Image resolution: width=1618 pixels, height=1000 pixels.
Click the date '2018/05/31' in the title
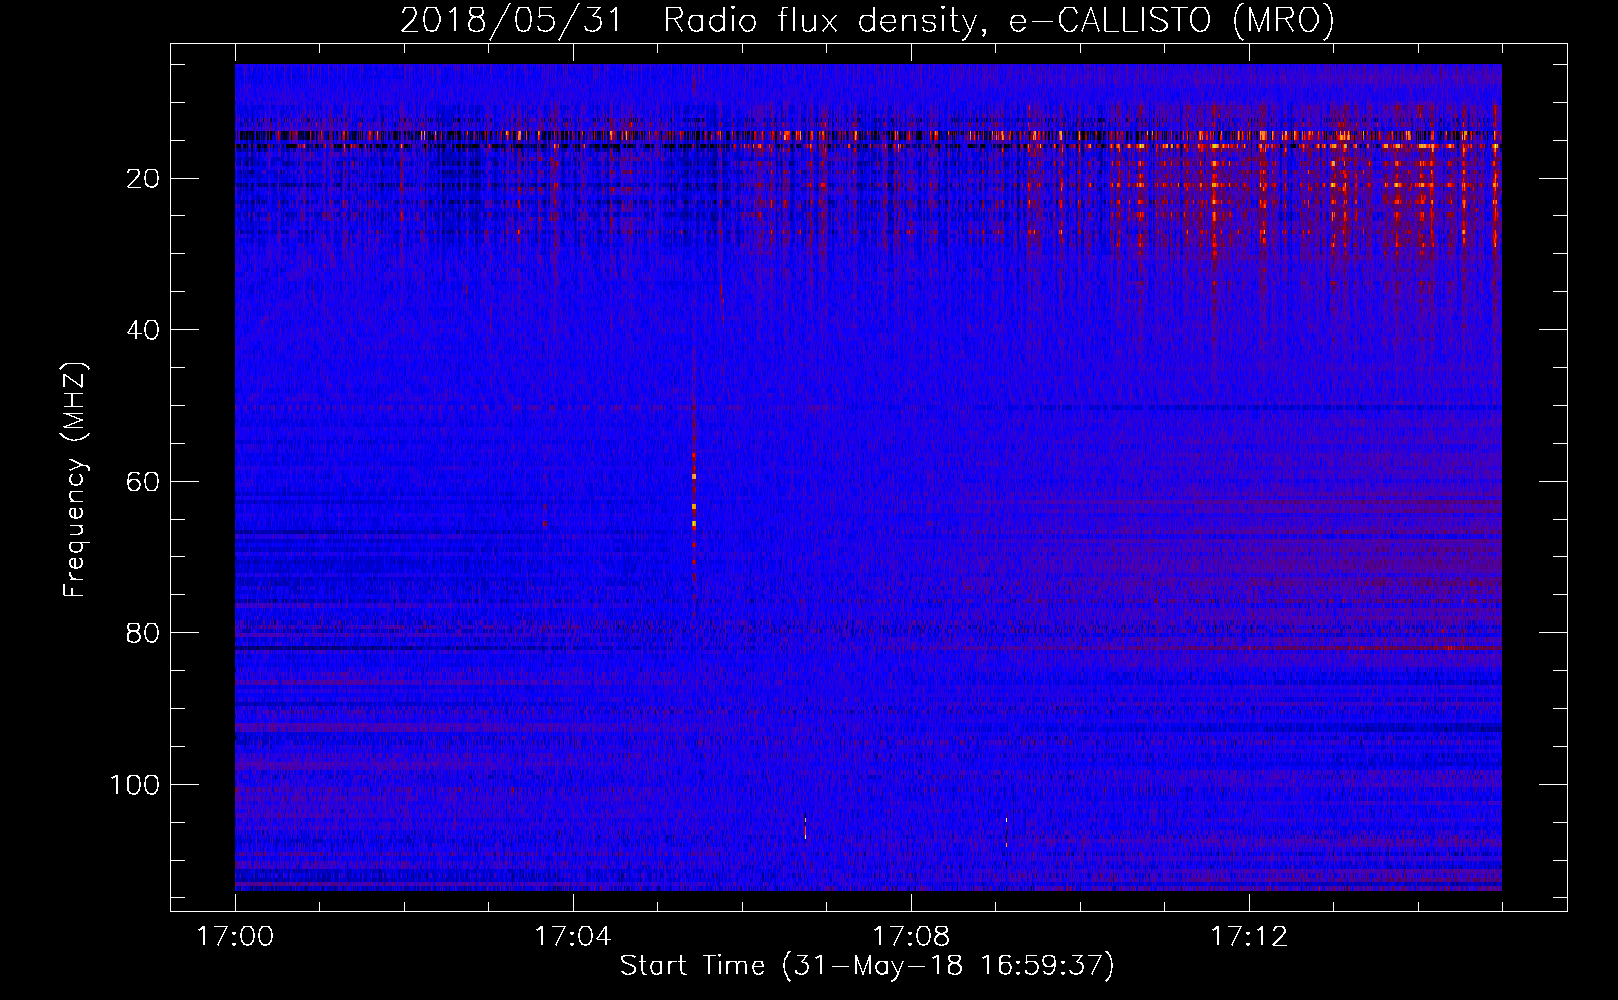click(510, 20)
